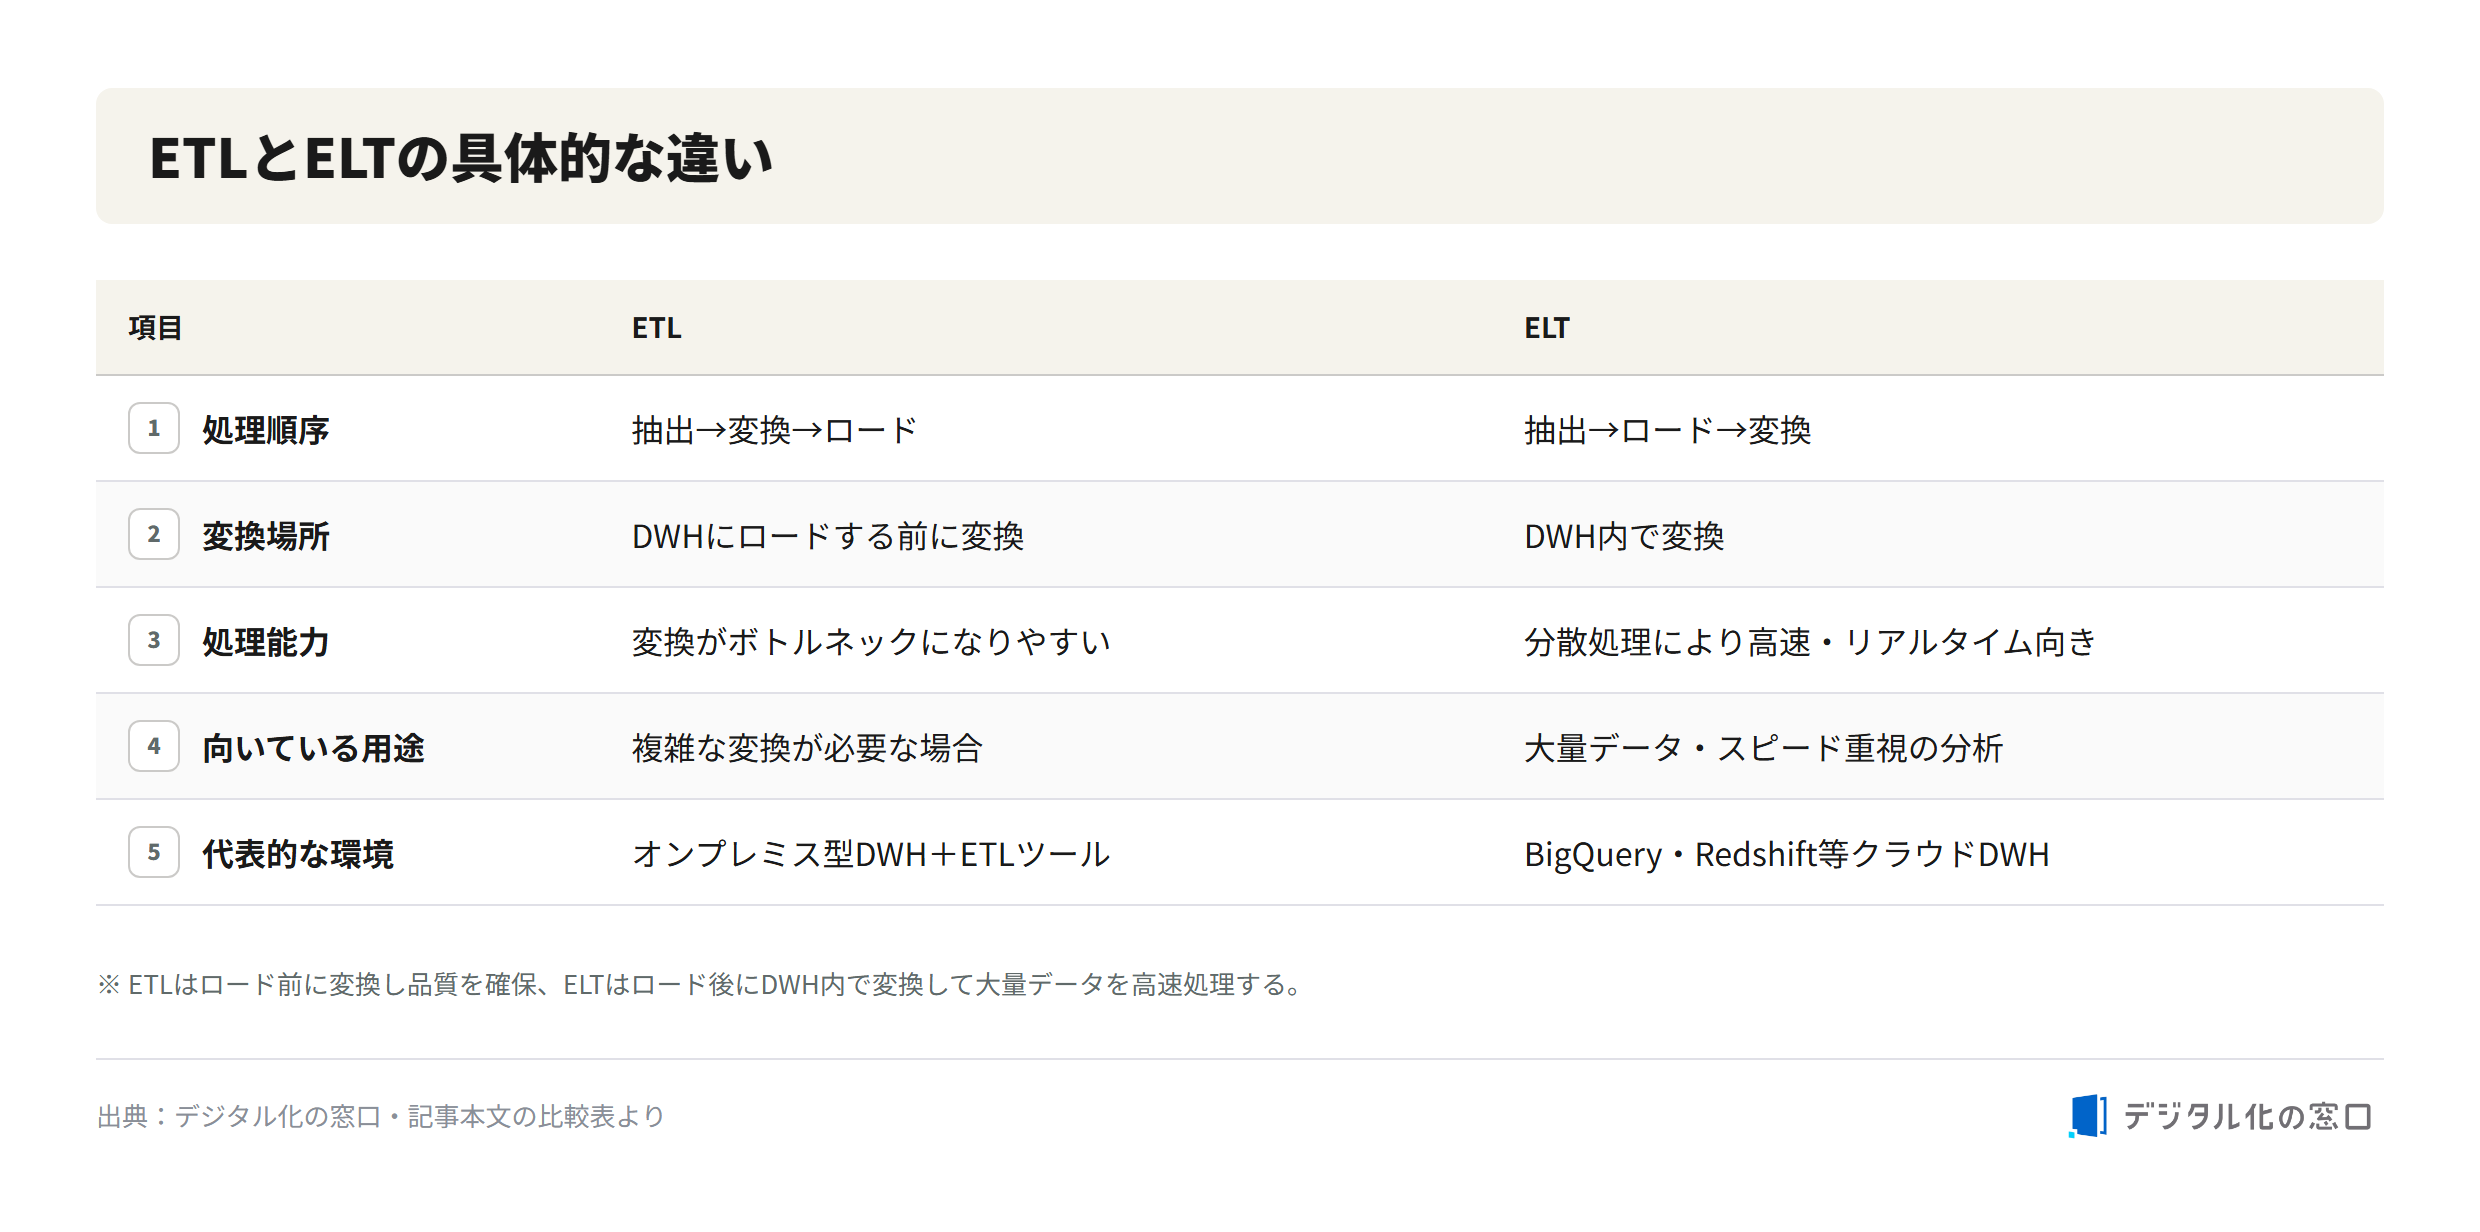The height and width of the screenshot is (1232, 2480).
Task: Click the number 1 badge icon
Action: coord(154,428)
